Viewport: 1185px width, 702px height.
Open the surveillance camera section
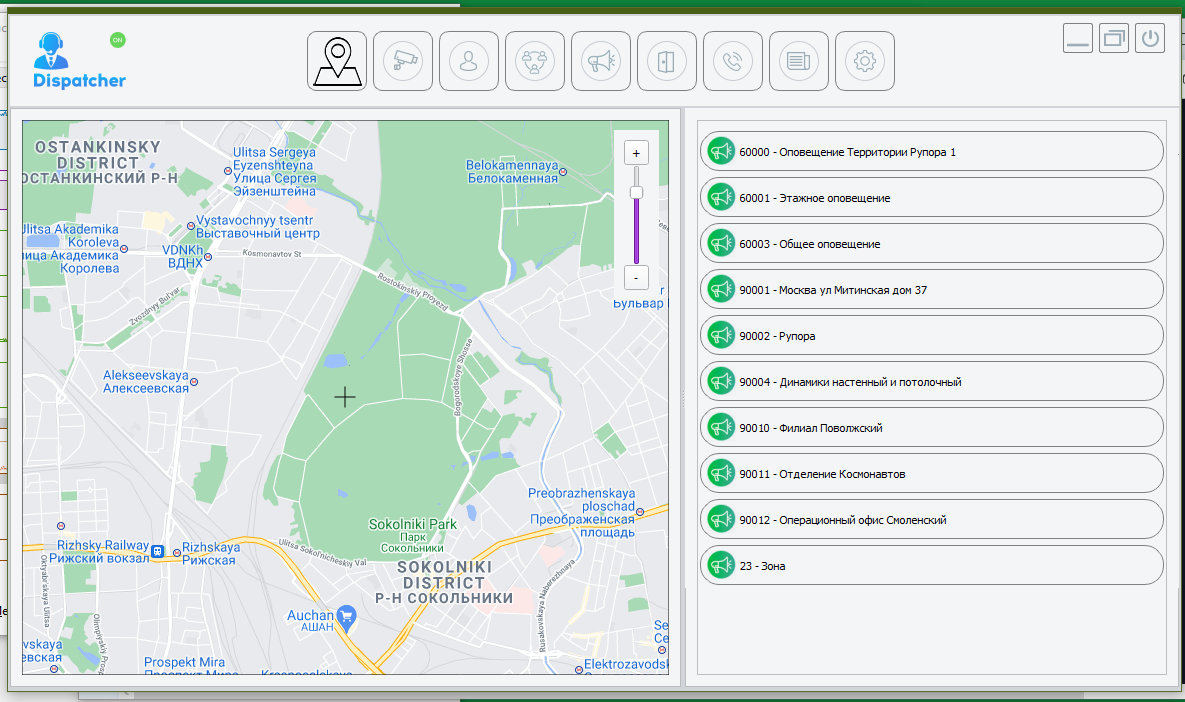click(403, 61)
